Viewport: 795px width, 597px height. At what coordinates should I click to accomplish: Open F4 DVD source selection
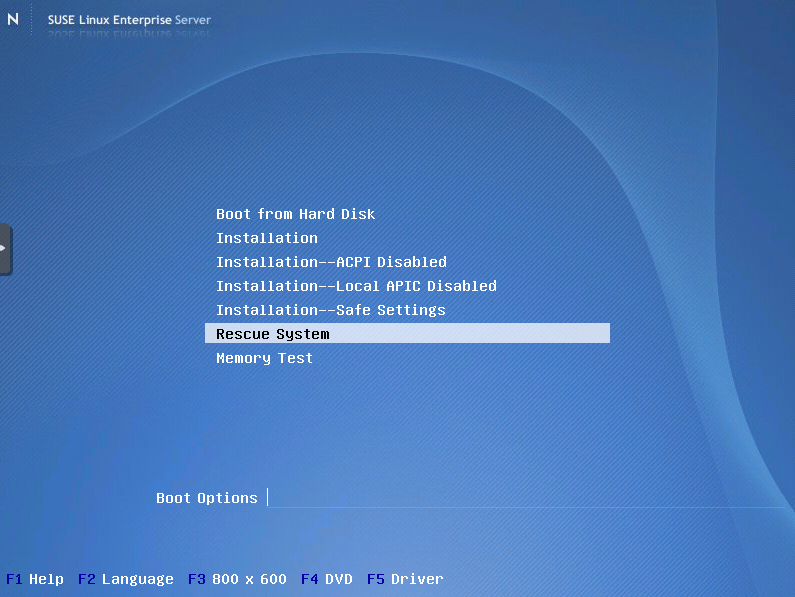(327, 579)
